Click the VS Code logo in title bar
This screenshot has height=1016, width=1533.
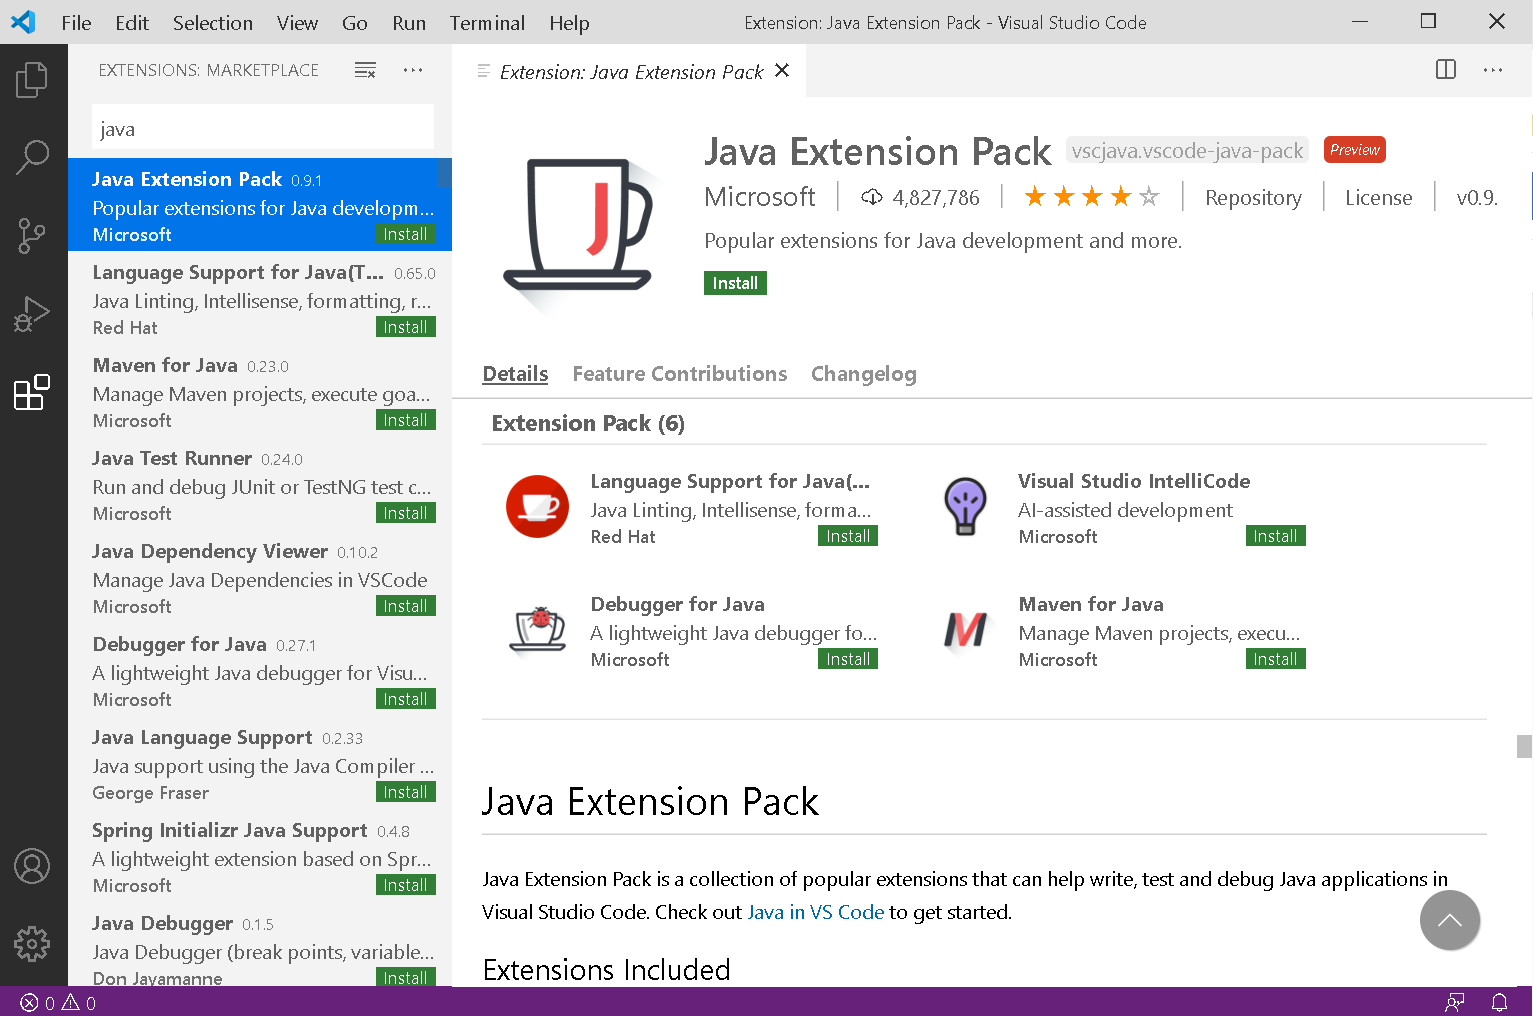pyautogui.click(x=23, y=22)
